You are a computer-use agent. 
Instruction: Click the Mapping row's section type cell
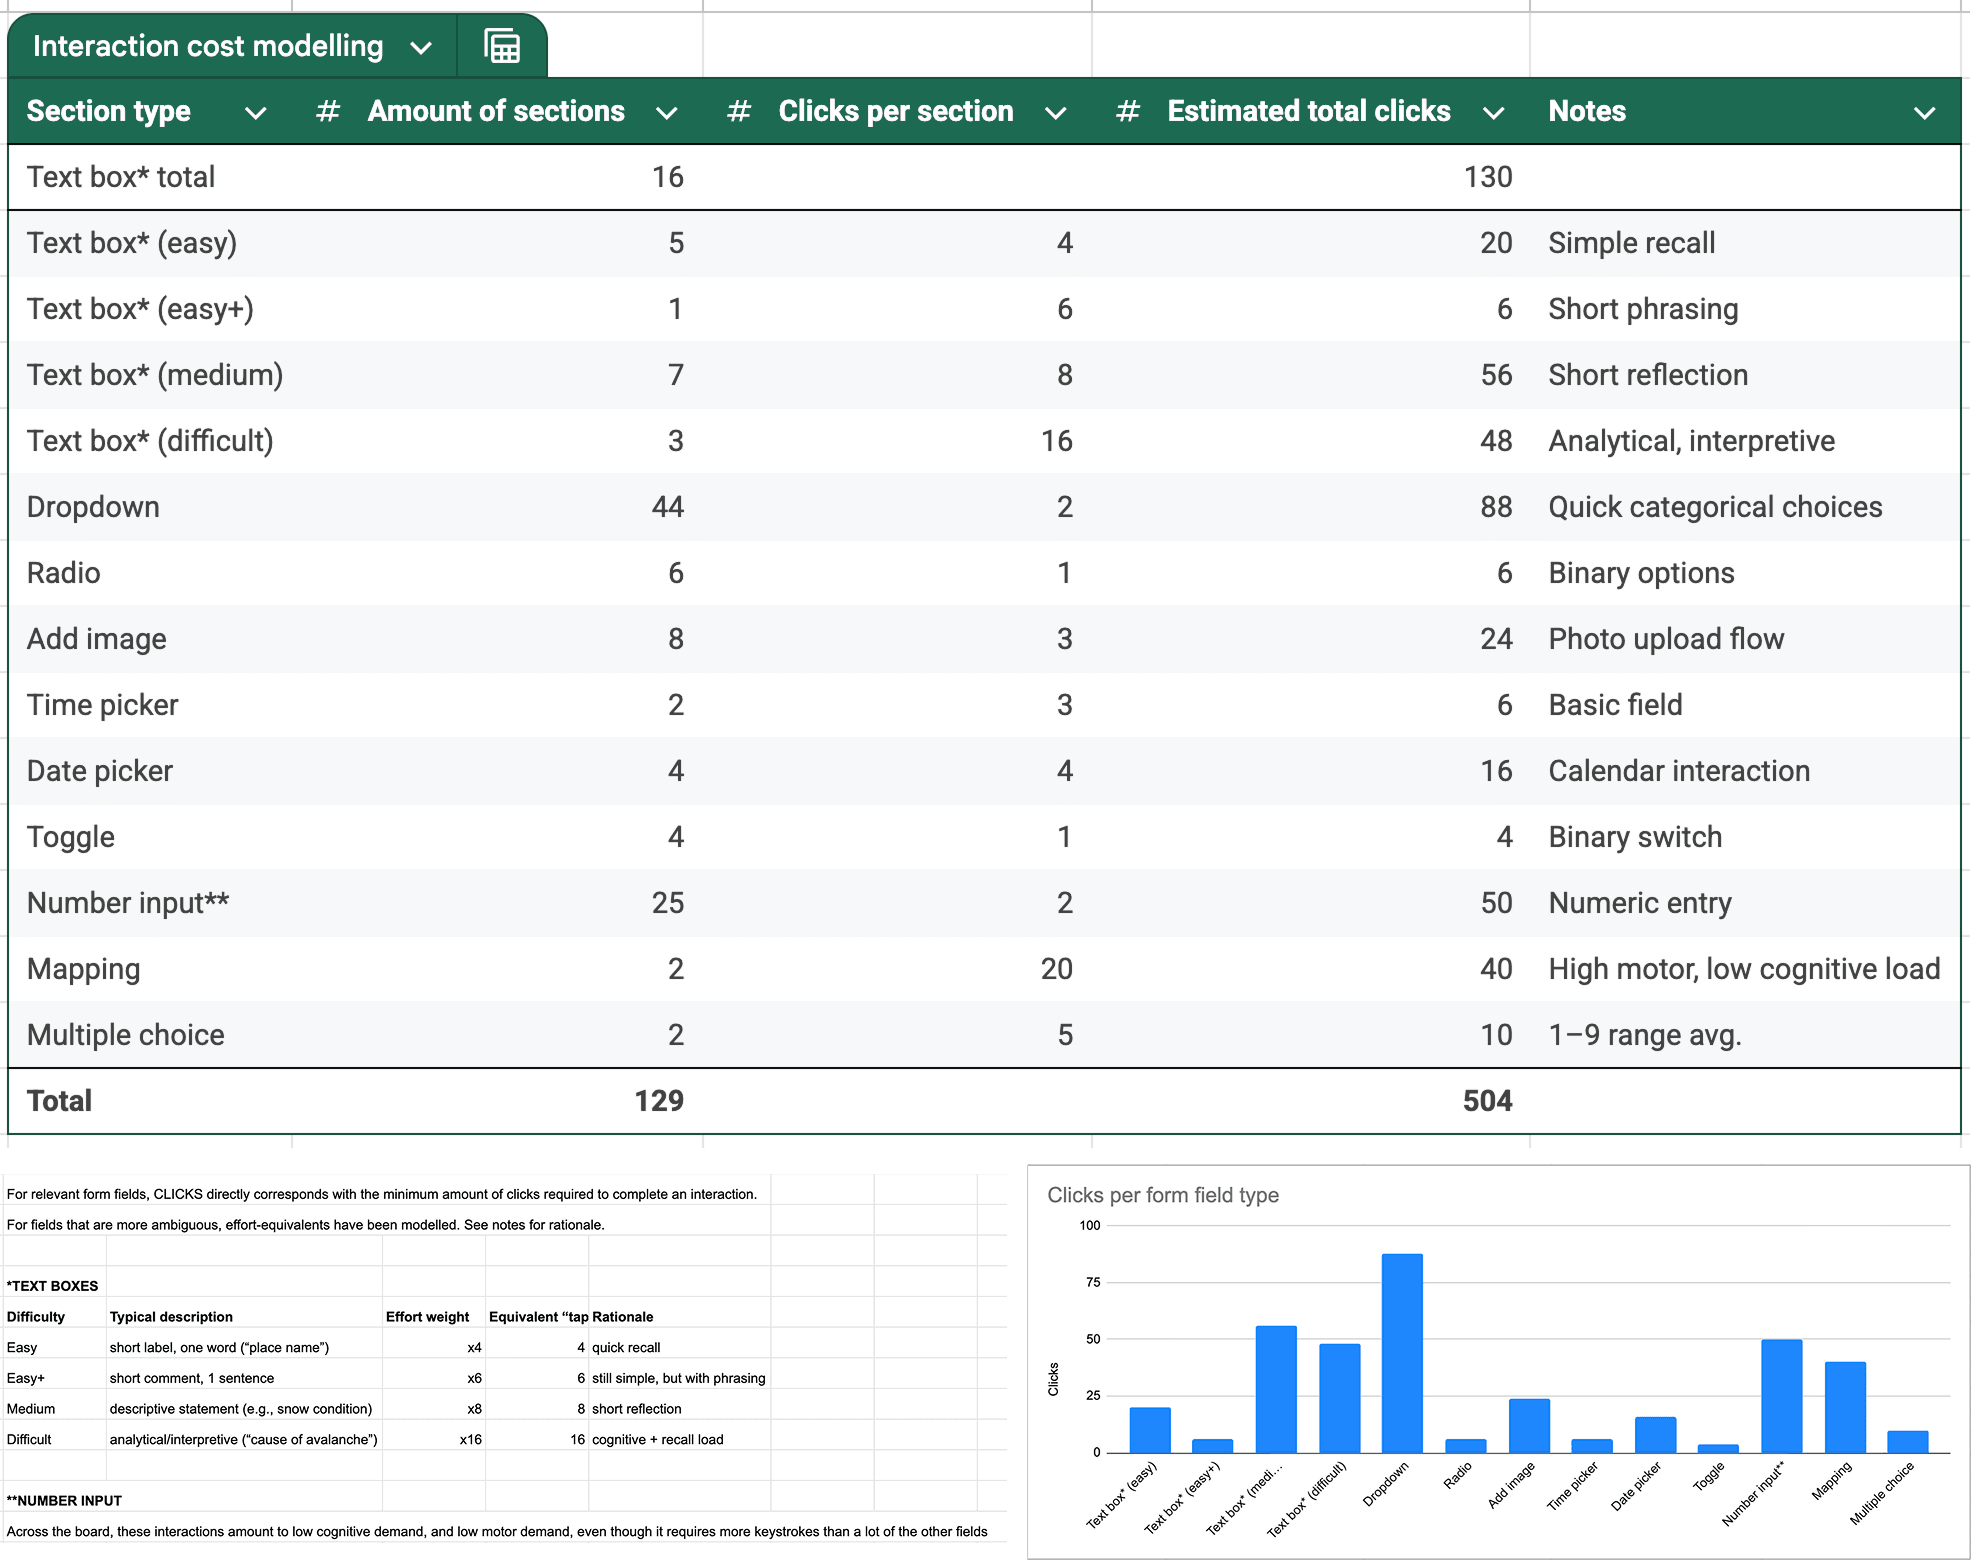click(x=84, y=969)
